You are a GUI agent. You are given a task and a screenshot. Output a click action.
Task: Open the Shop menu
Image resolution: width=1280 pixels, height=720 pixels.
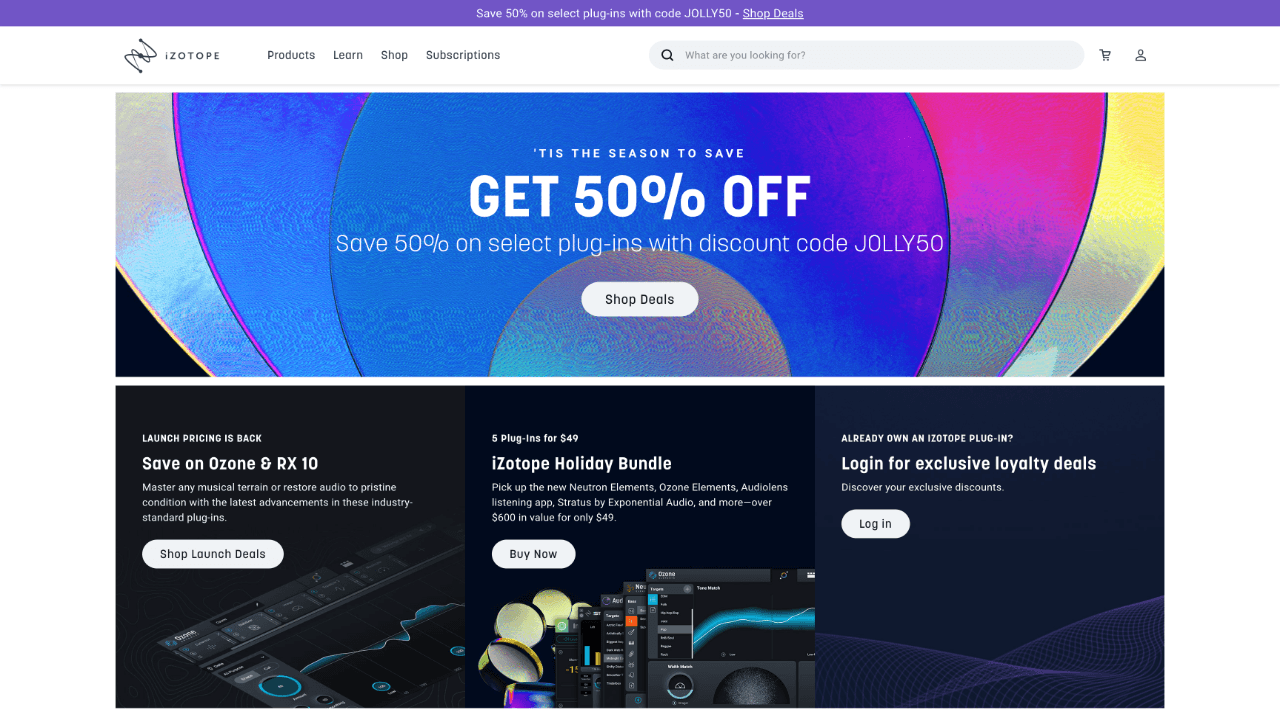coord(394,55)
